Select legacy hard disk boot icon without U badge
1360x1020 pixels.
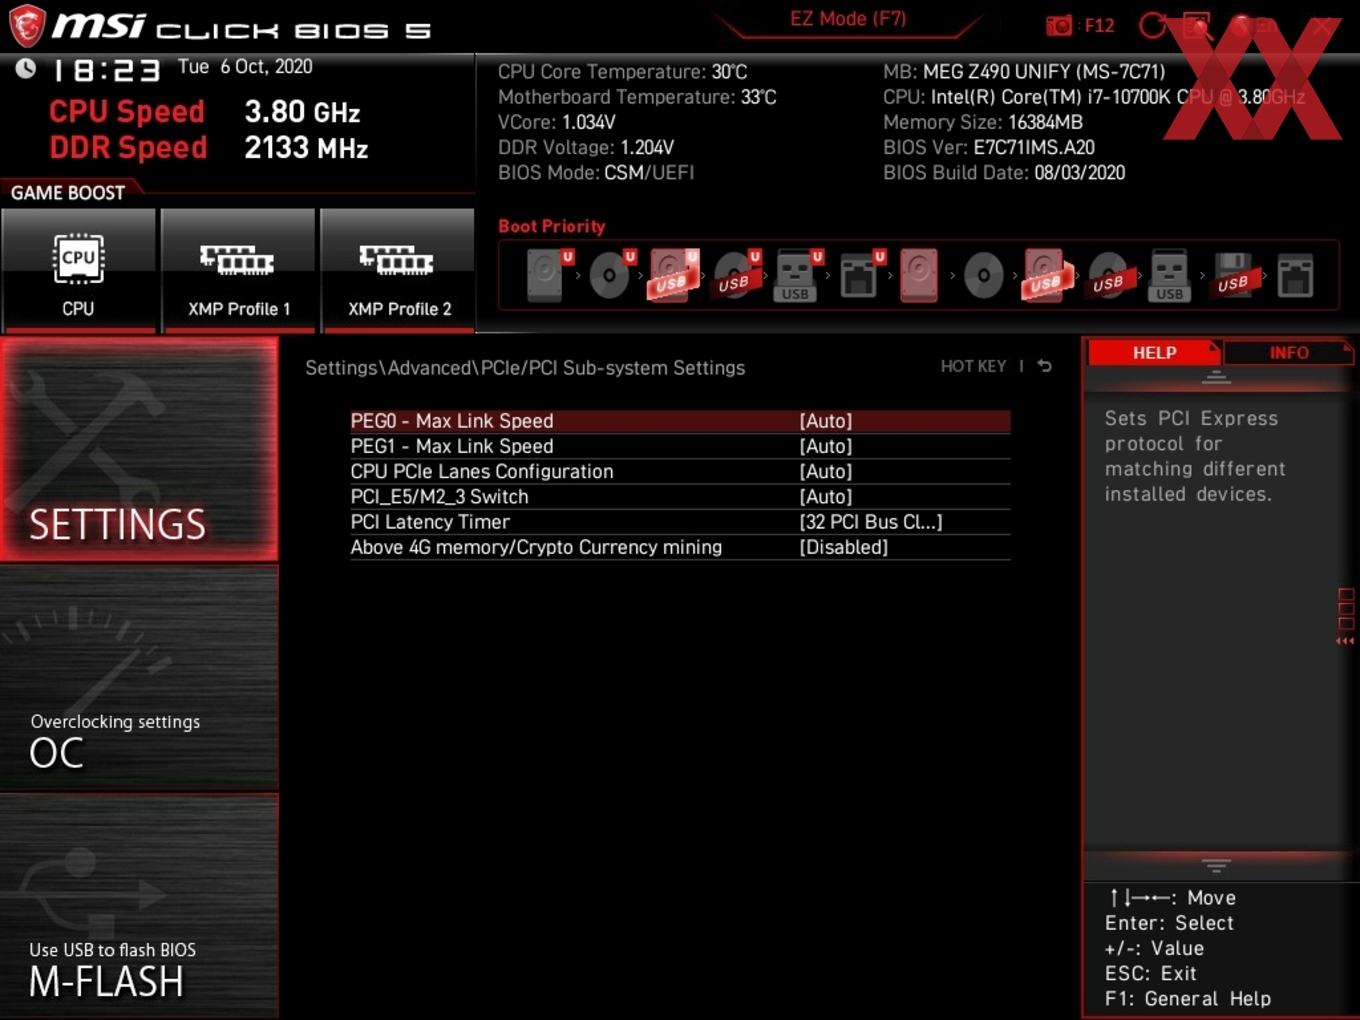[x=919, y=274]
